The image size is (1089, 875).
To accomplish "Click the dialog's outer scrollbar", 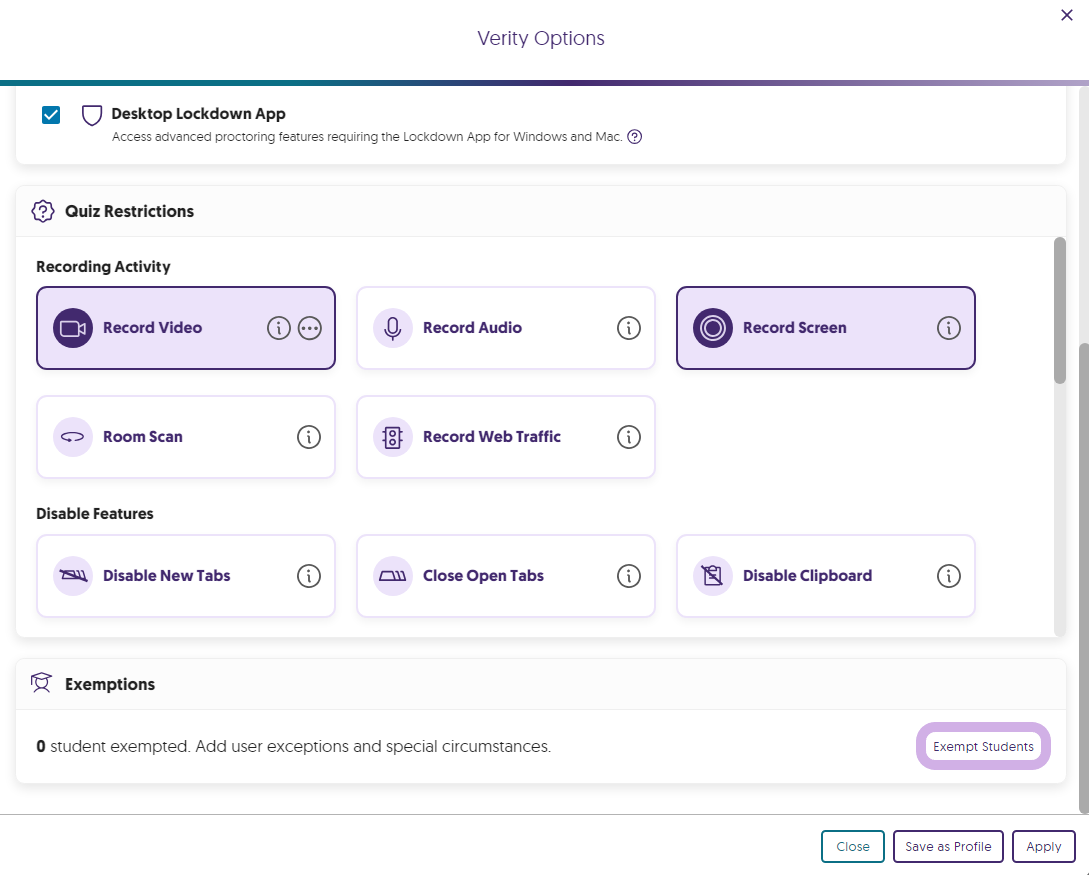I will [x=1083, y=578].
